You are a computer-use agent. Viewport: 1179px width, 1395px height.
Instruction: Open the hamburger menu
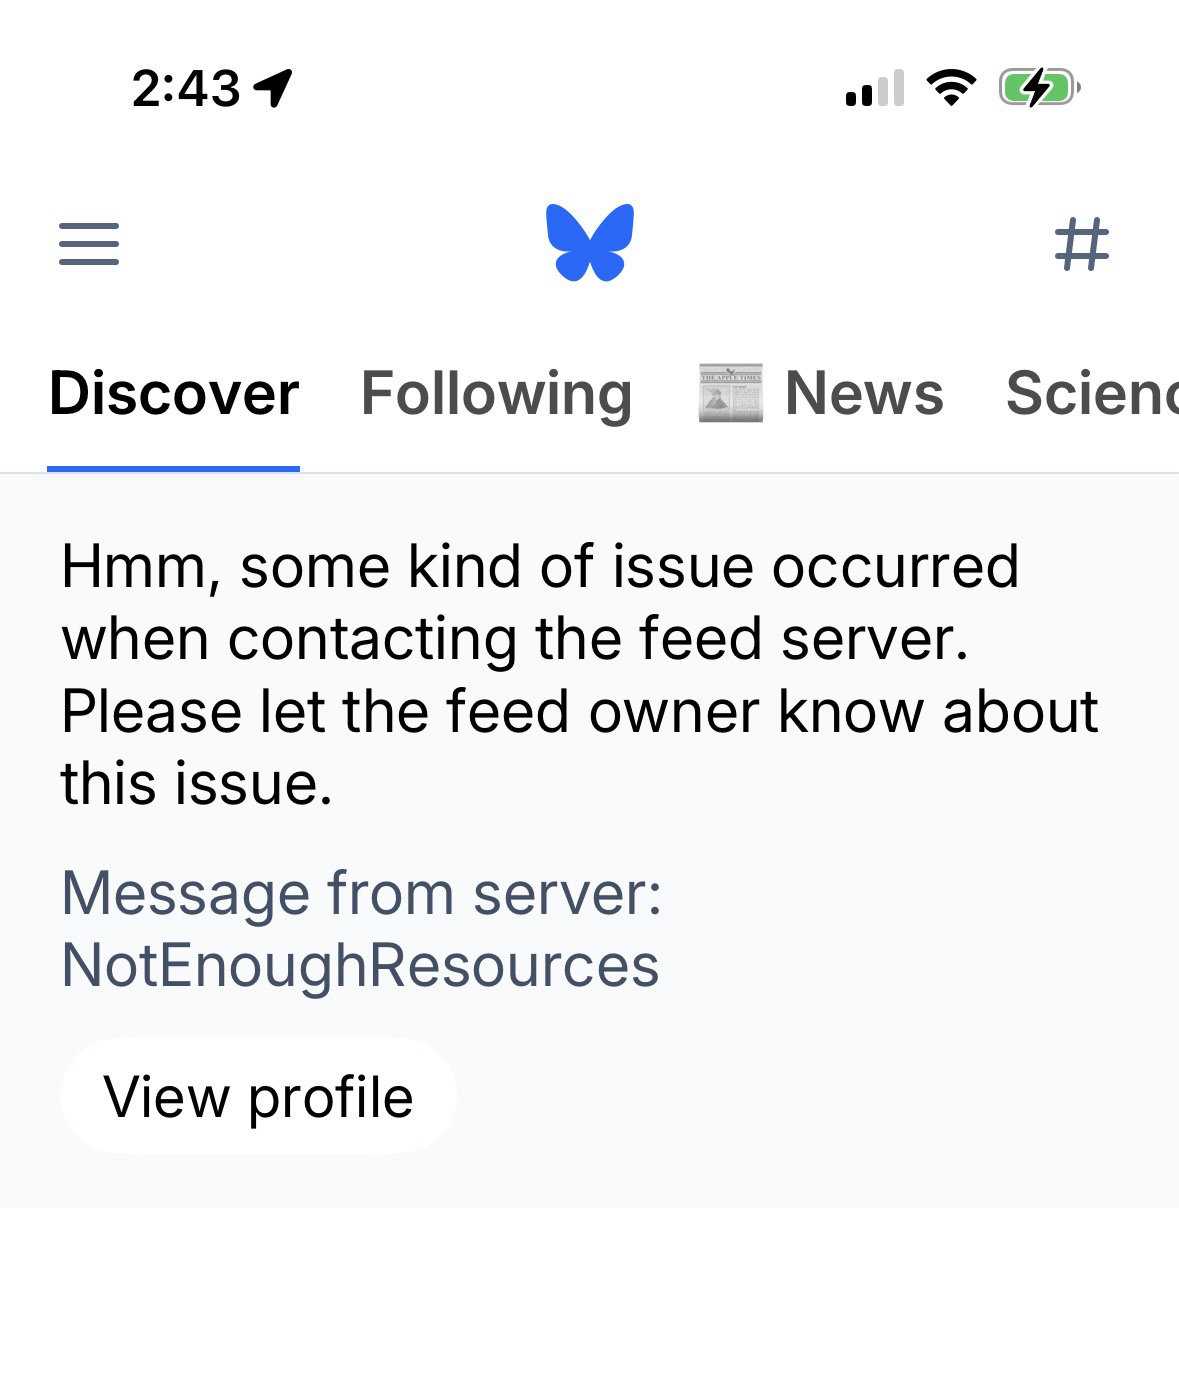89,244
